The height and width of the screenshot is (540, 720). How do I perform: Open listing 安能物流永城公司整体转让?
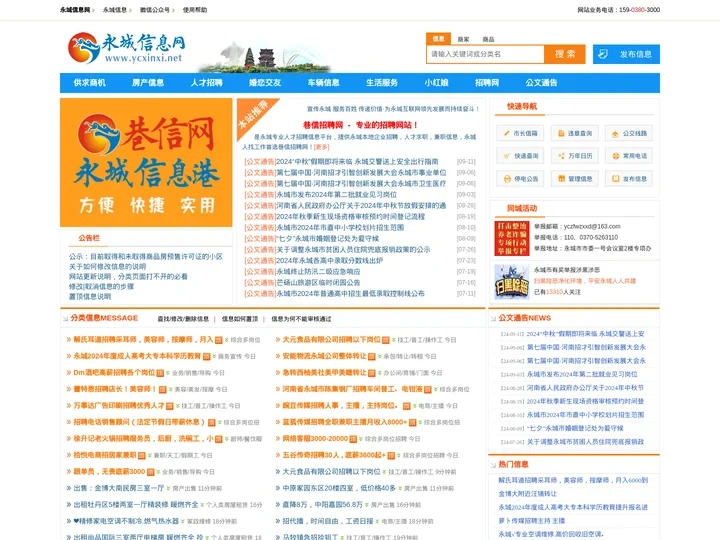(324, 356)
